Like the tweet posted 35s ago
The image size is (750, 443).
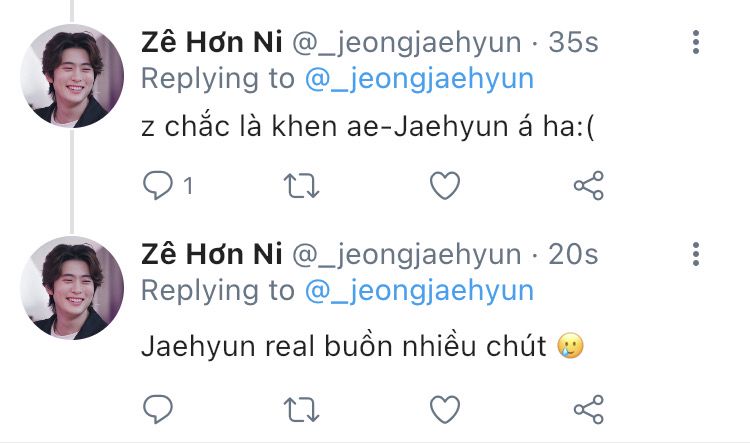coord(445,186)
